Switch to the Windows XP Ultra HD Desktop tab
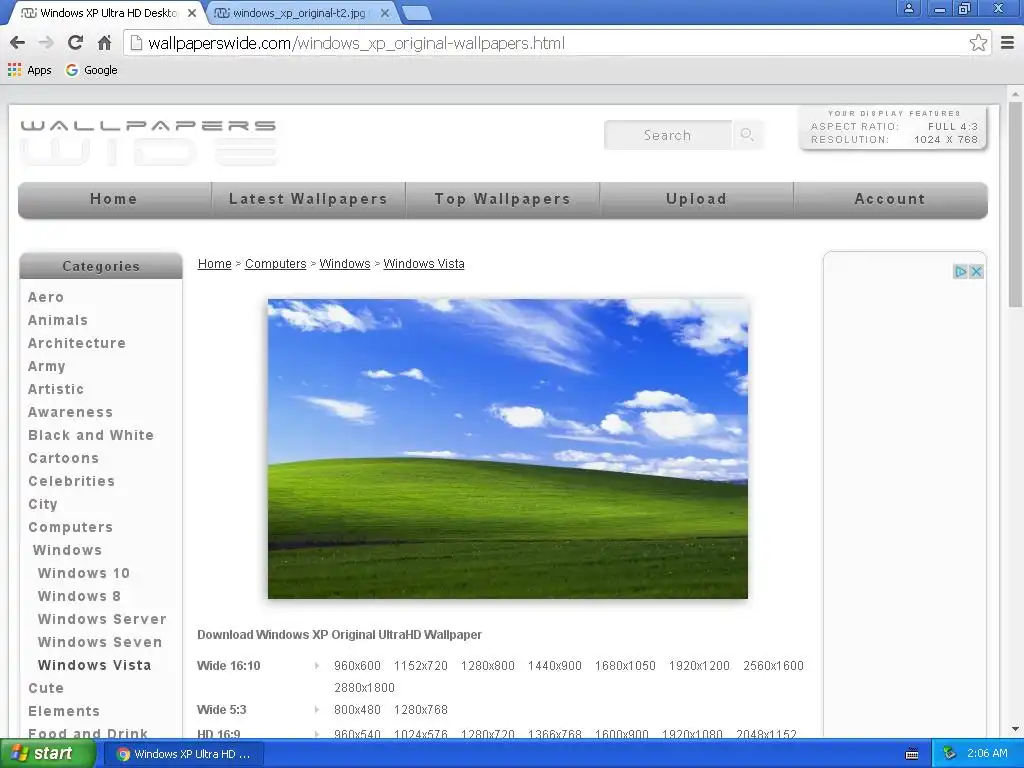Image resolution: width=1024 pixels, height=768 pixels. (108, 13)
